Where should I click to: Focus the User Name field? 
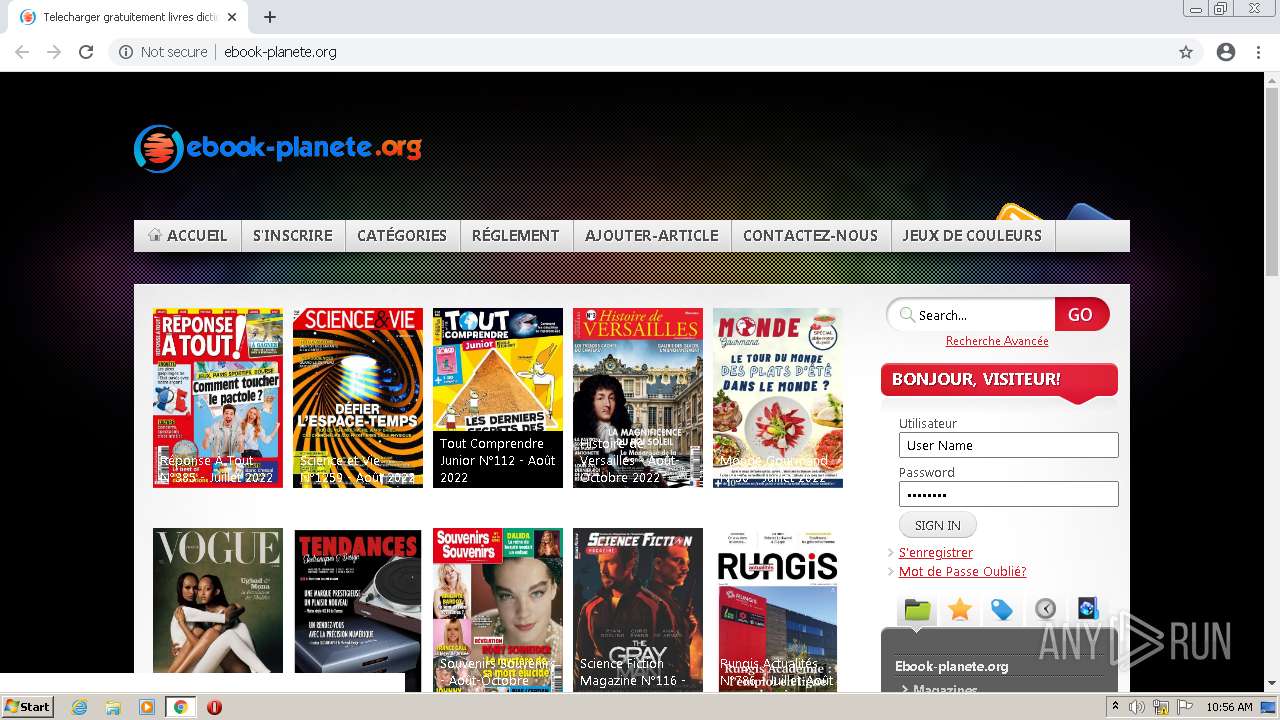(1008, 445)
